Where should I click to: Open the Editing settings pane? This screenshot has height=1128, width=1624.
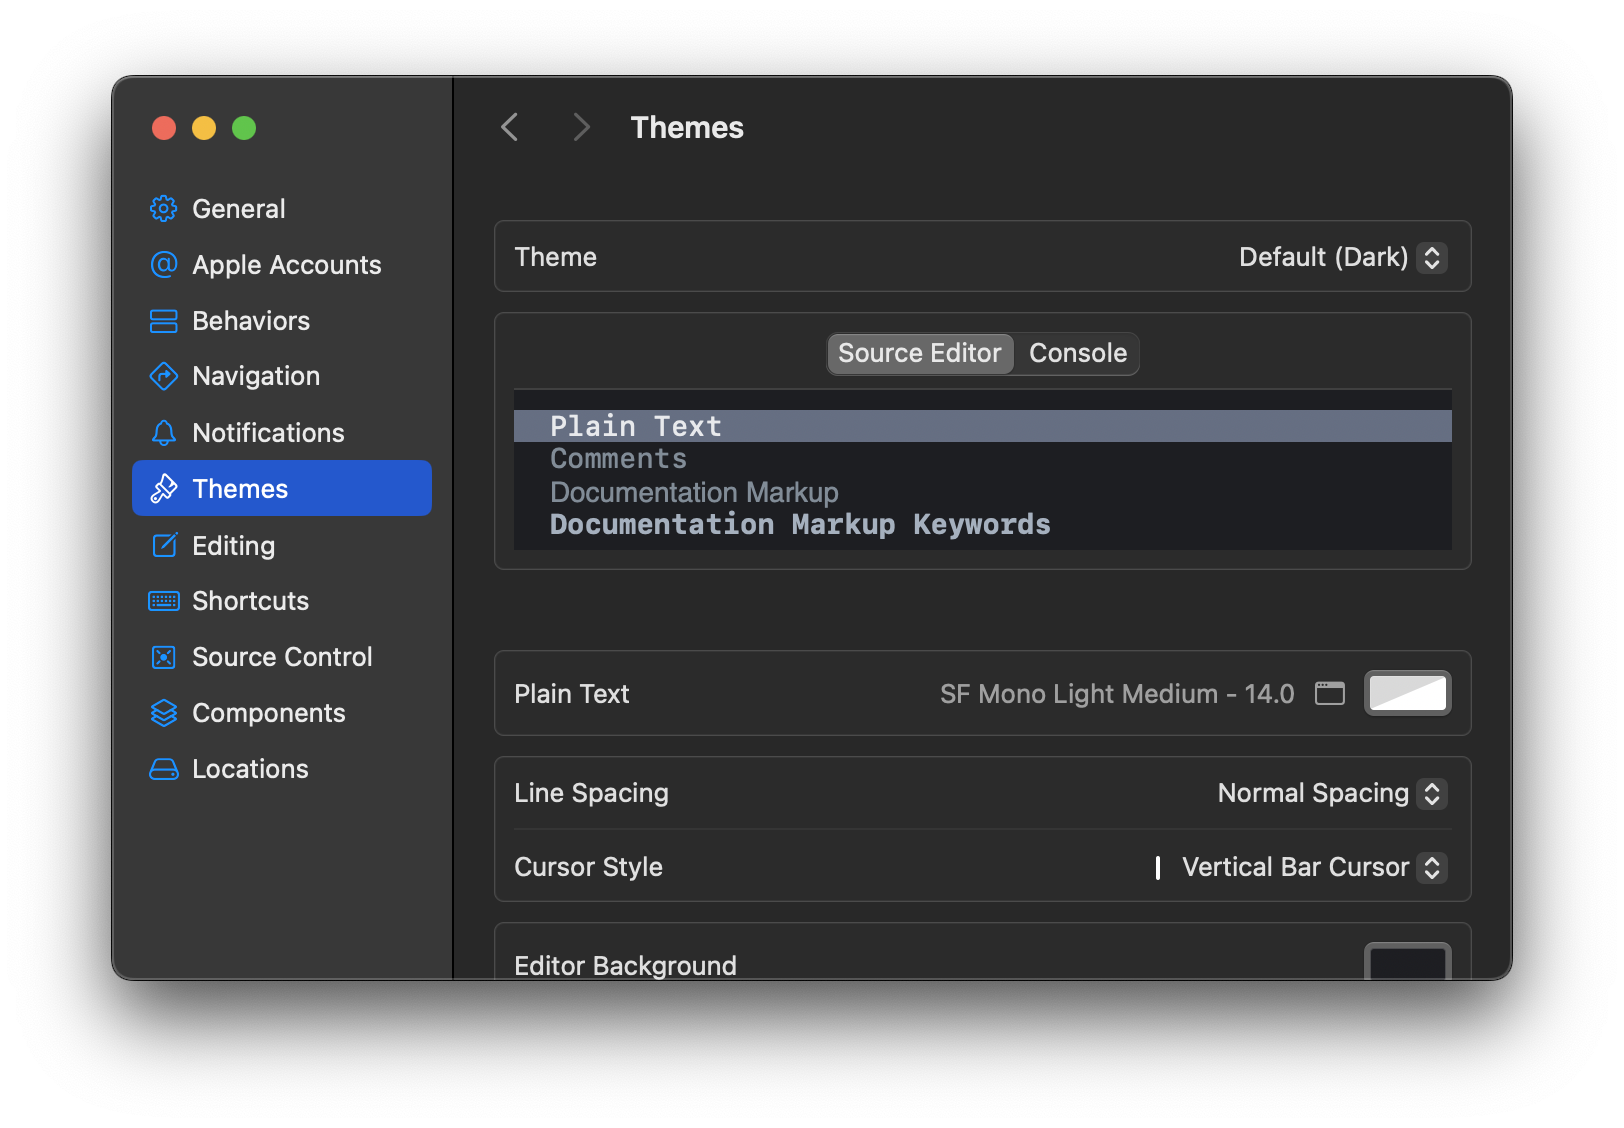coord(233,545)
